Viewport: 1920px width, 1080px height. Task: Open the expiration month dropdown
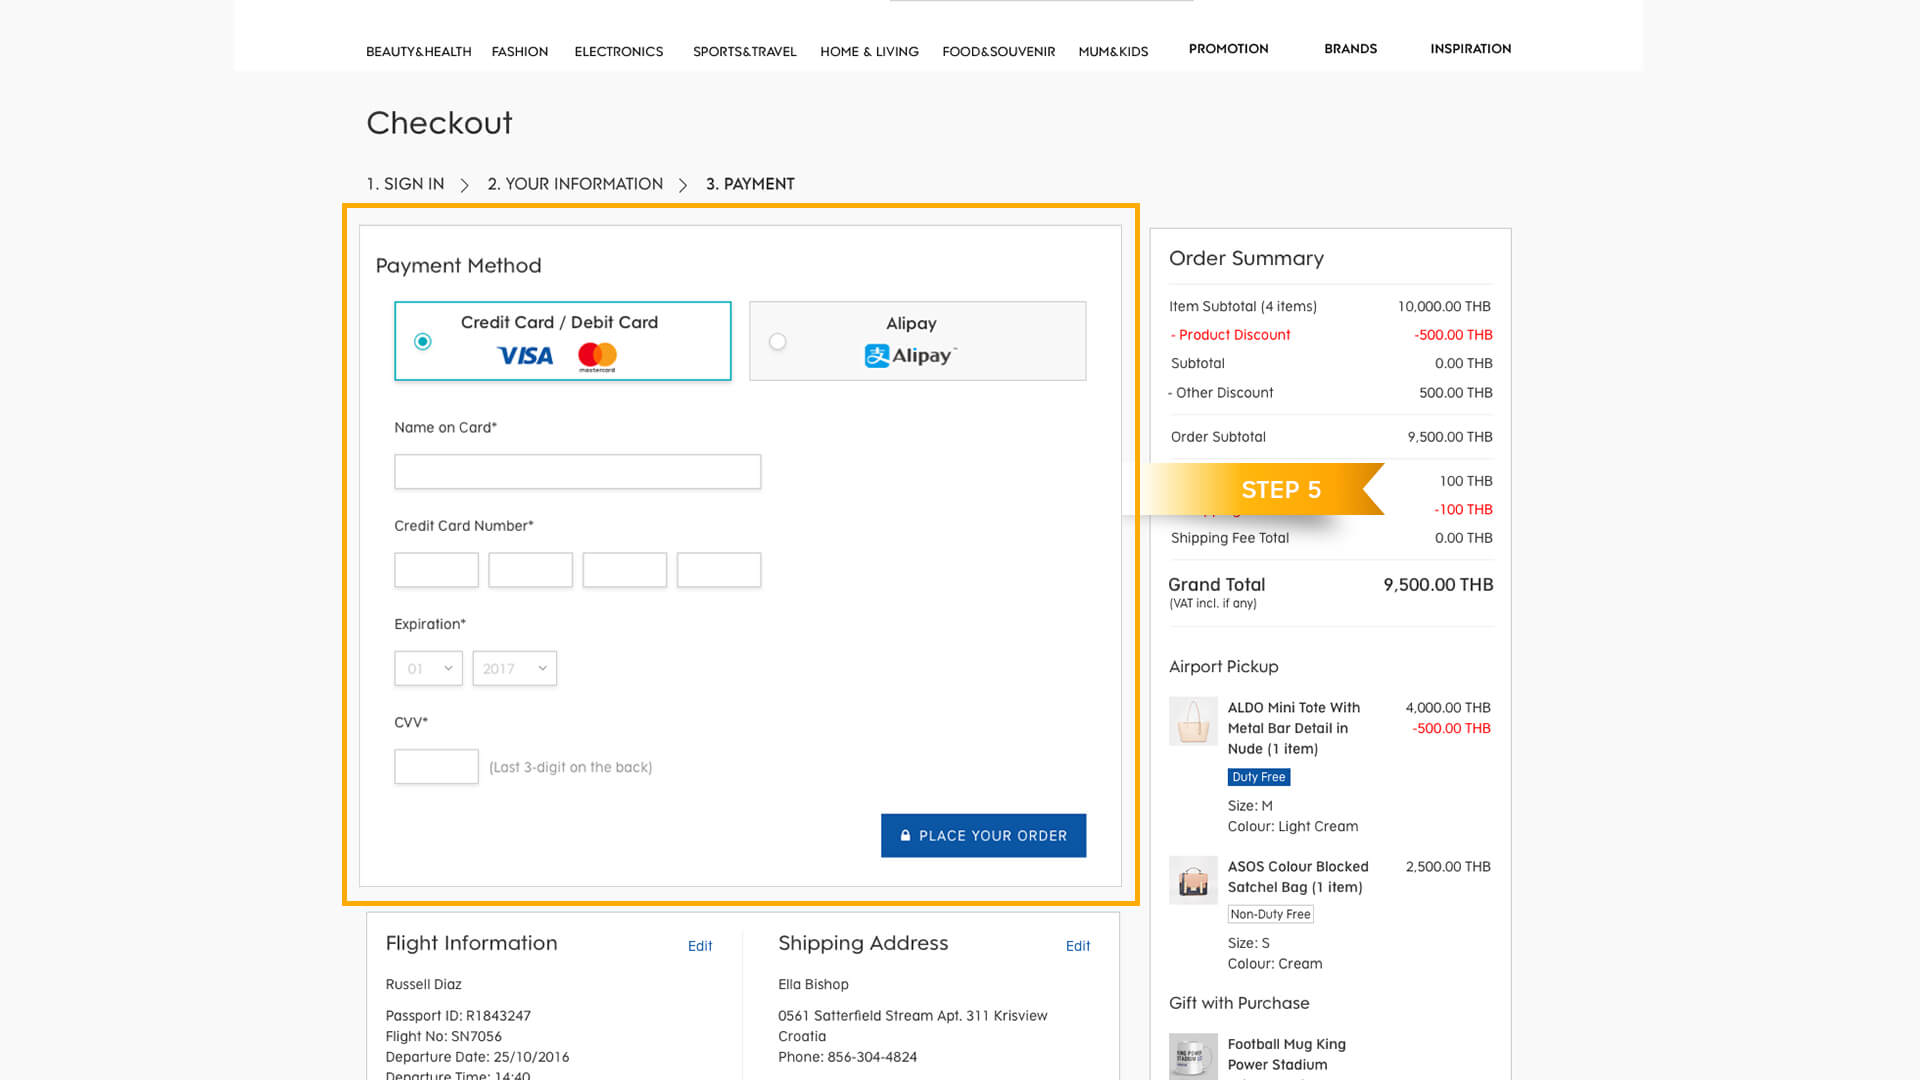tap(428, 668)
